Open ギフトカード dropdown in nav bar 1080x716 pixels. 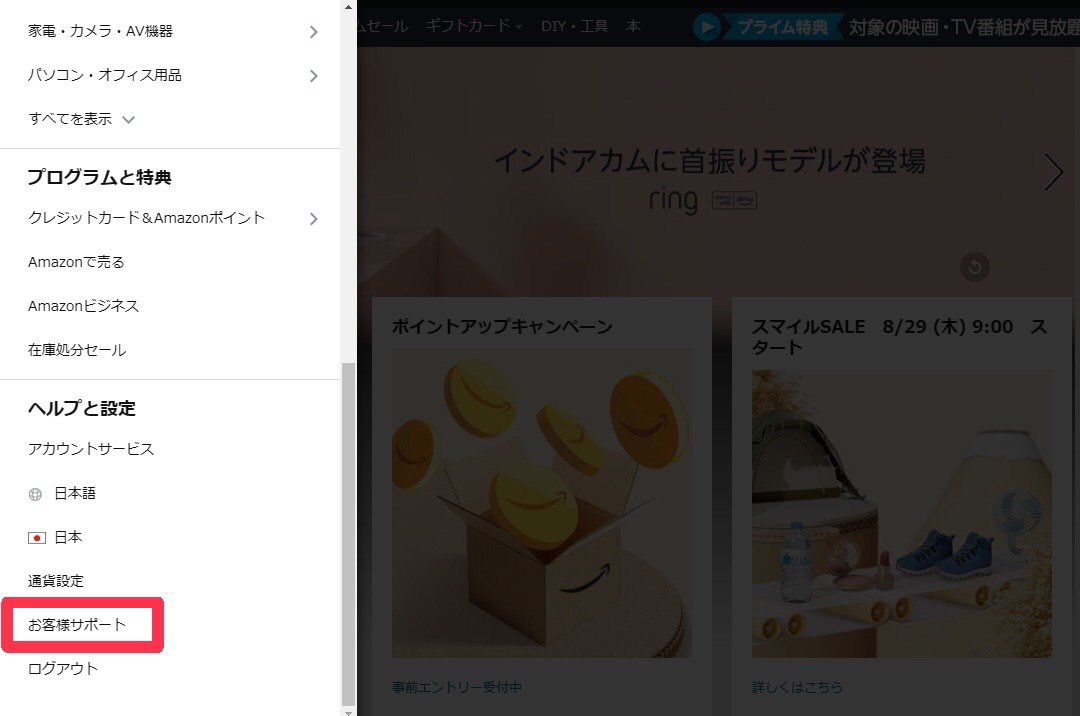(474, 26)
